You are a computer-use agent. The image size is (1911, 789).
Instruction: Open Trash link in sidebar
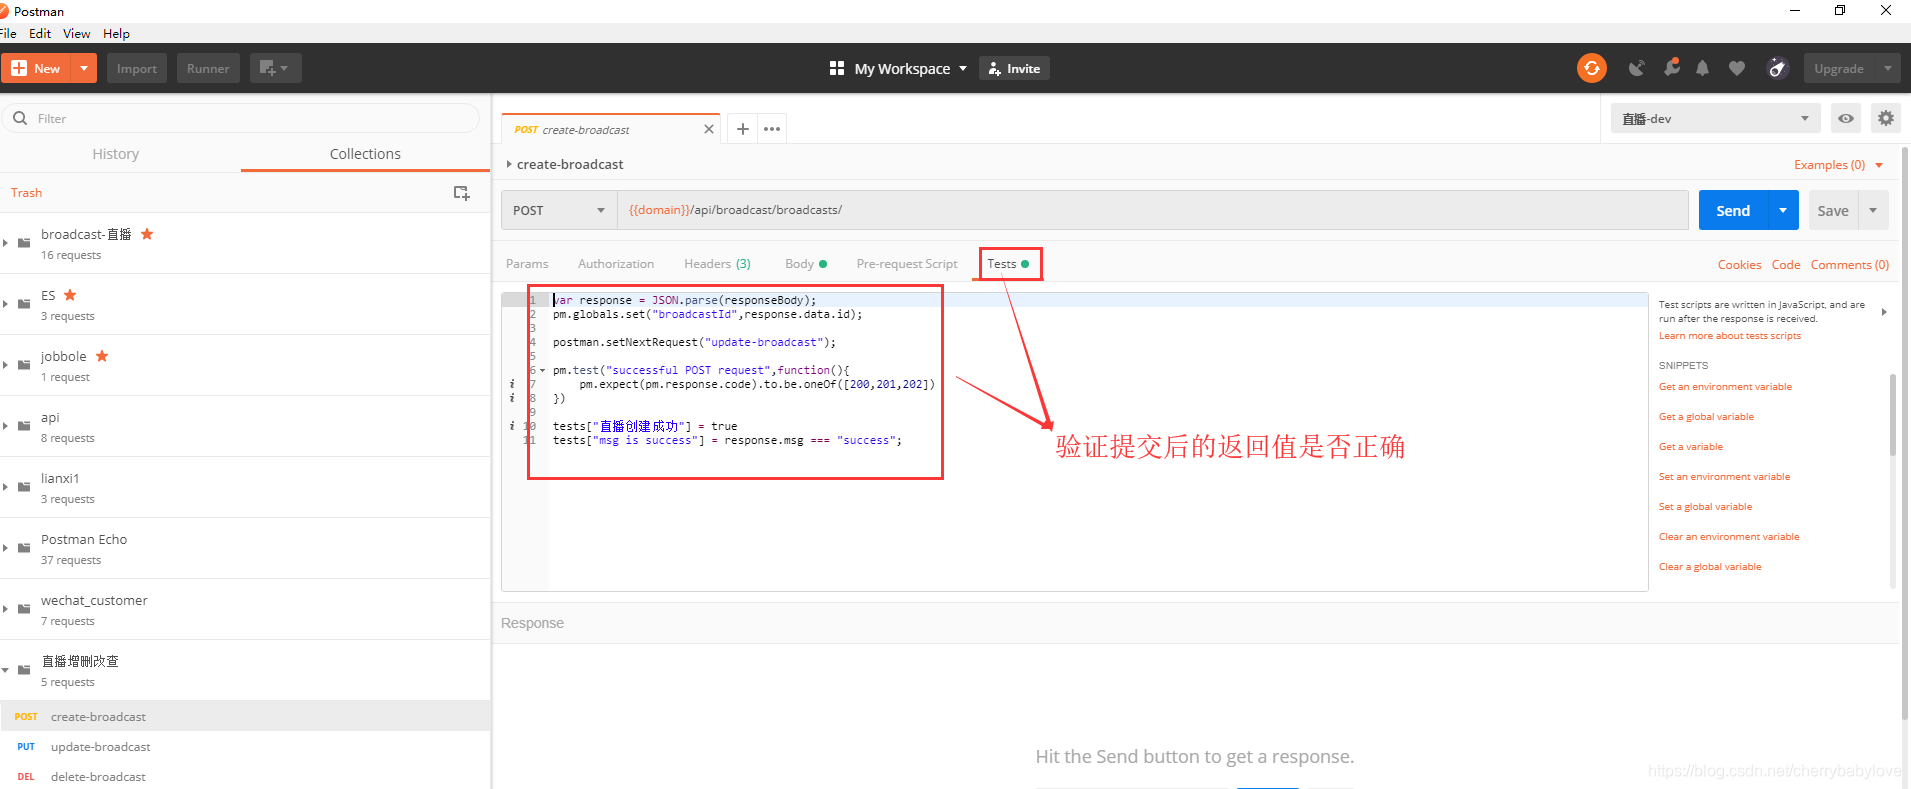coord(27,193)
